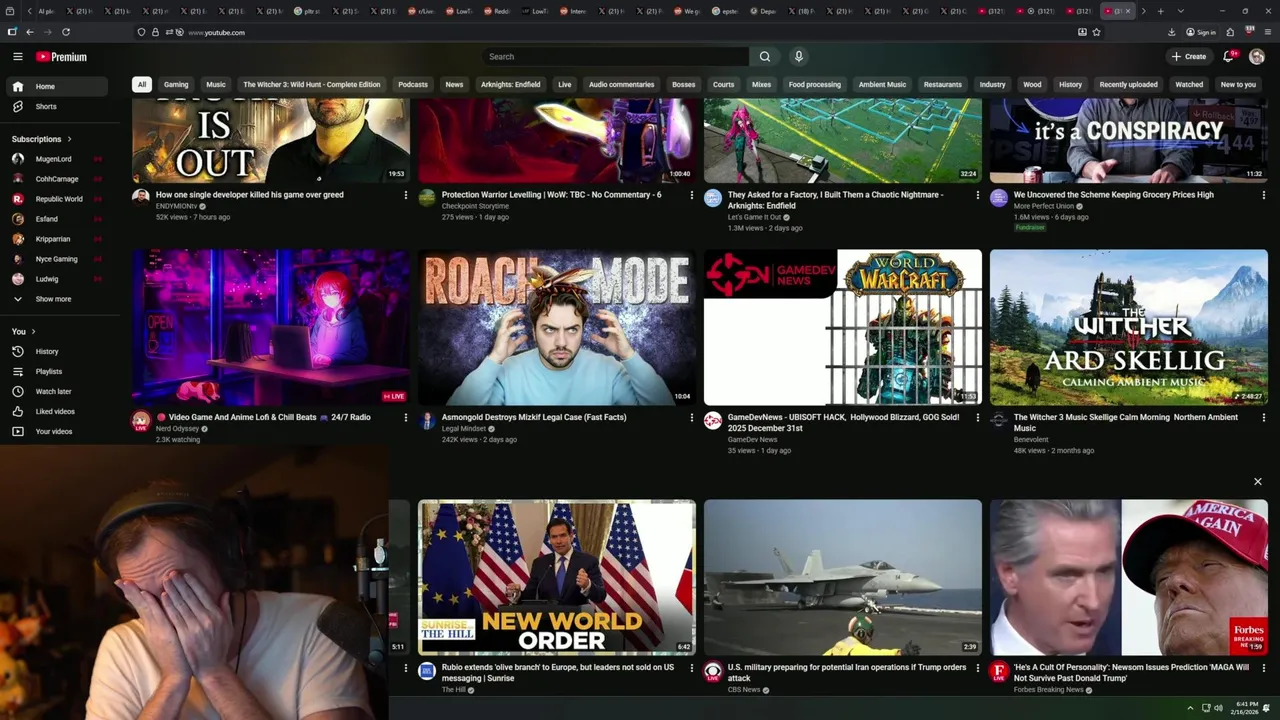Viewport: 1280px width, 720px height.
Task: Open the Create menu button
Action: [x=1189, y=57]
